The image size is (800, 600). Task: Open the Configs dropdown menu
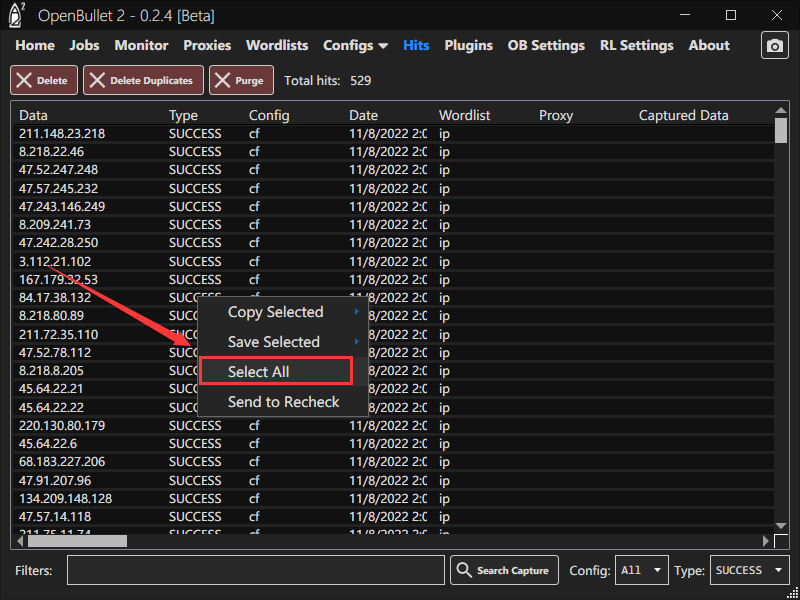click(x=355, y=45)
